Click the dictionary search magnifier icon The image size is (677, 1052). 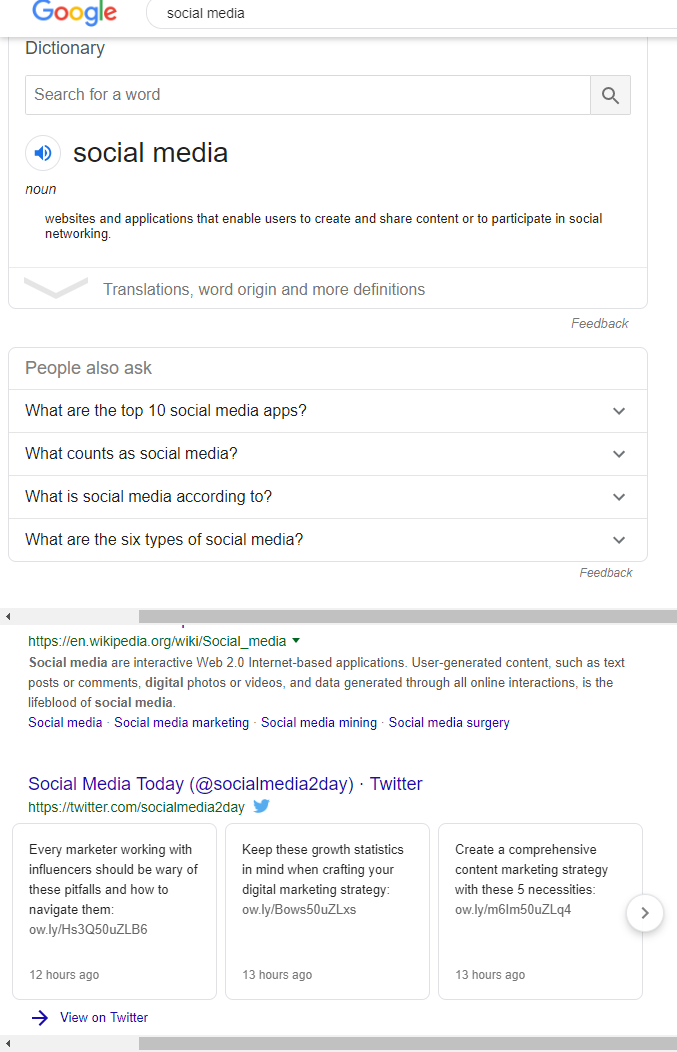click(610, 95)
